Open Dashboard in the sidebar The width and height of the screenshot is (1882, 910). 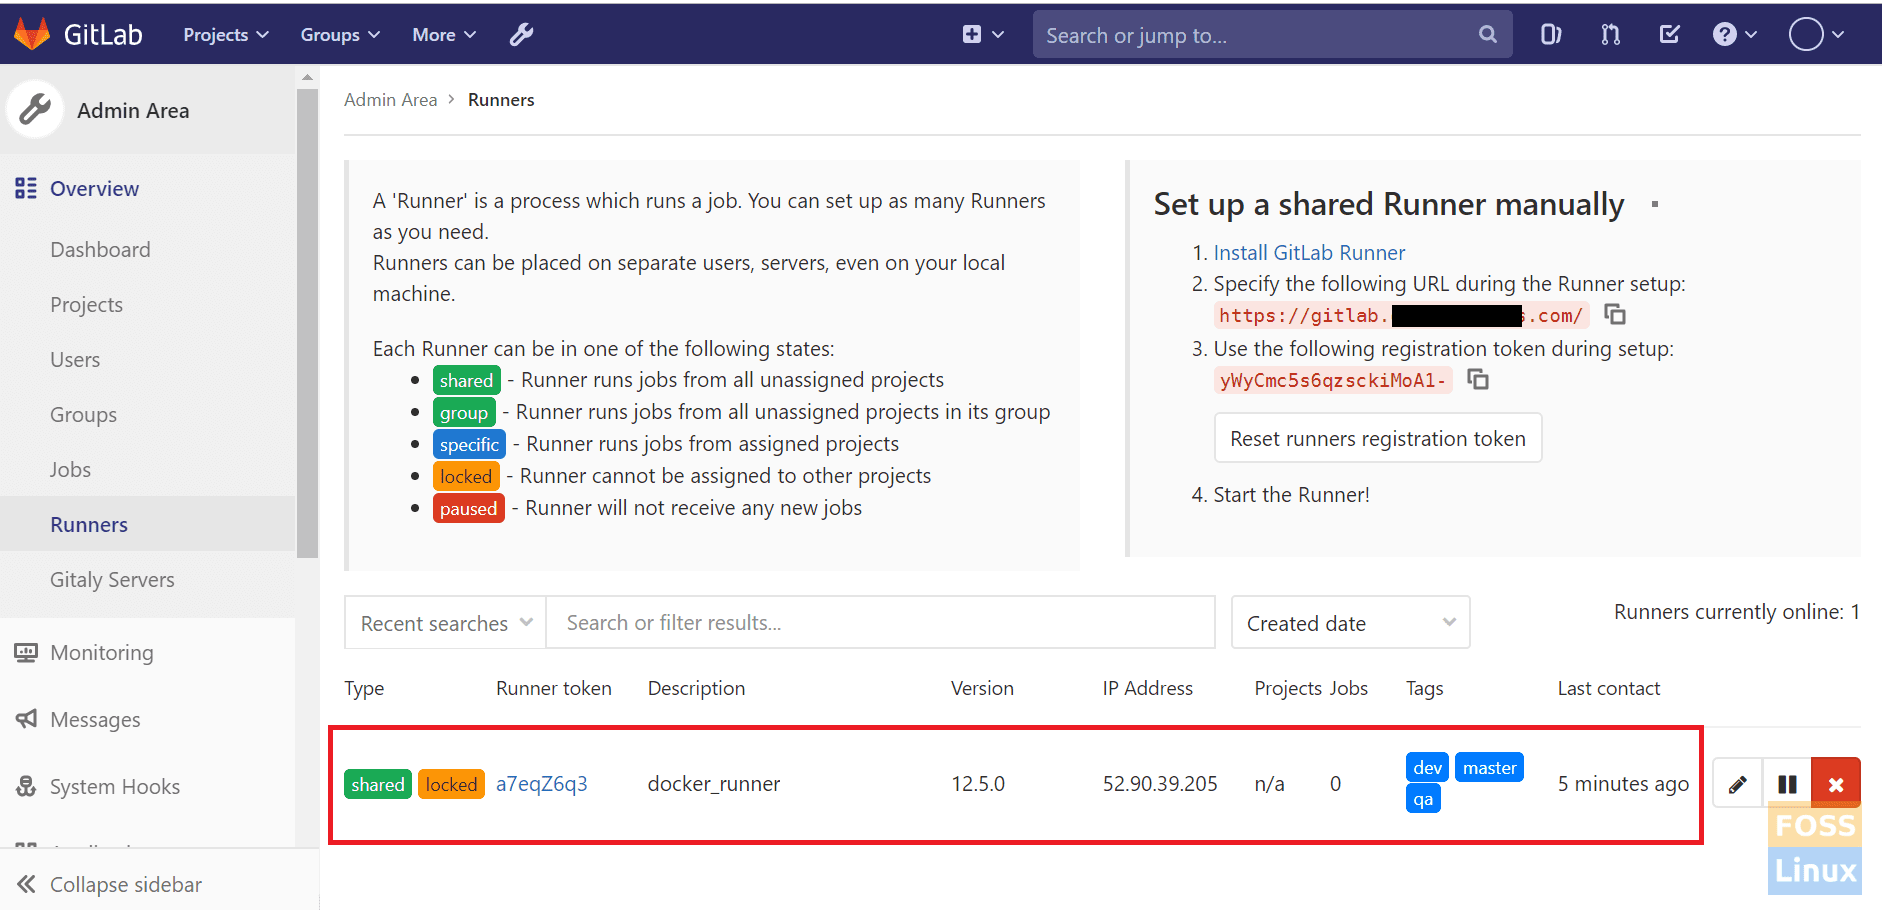[x=100, y=250]
